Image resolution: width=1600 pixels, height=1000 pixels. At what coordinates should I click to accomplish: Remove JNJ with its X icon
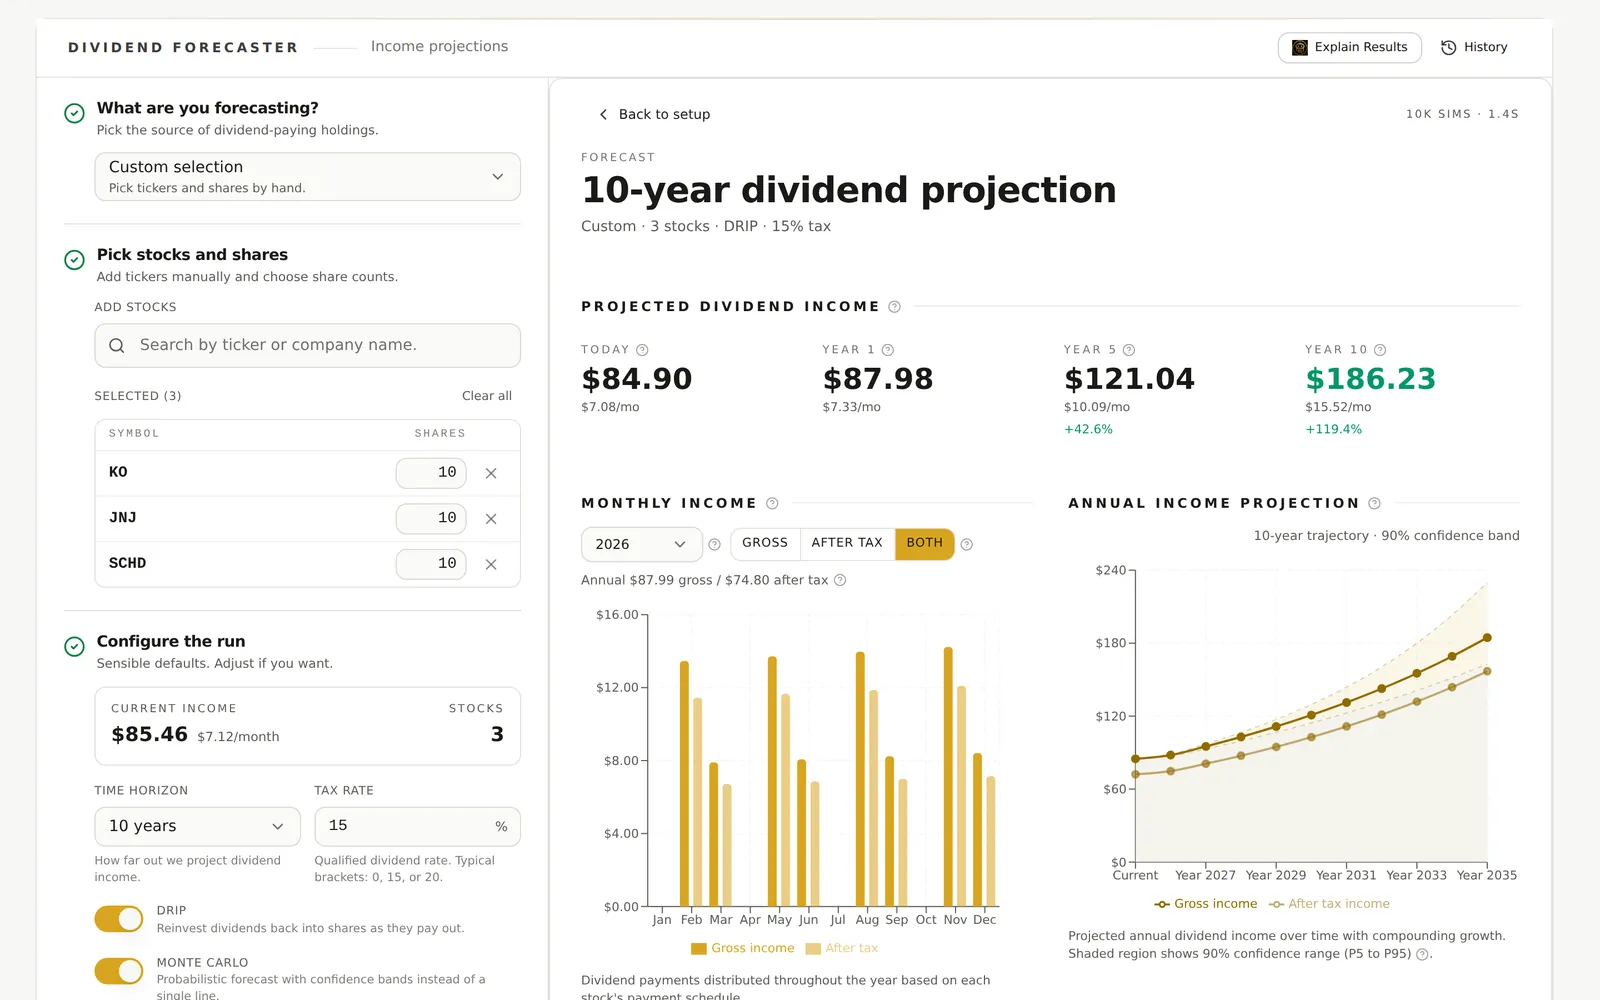(x=491, y=518)
